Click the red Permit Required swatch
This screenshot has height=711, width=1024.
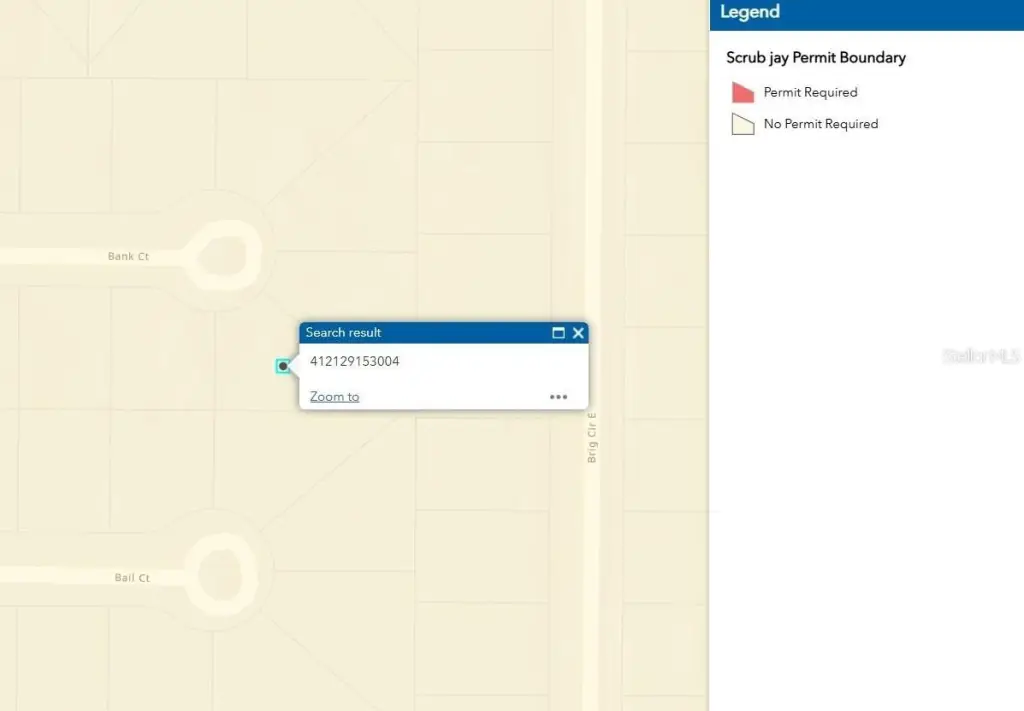pyautogui.click(x=742, y=93)
